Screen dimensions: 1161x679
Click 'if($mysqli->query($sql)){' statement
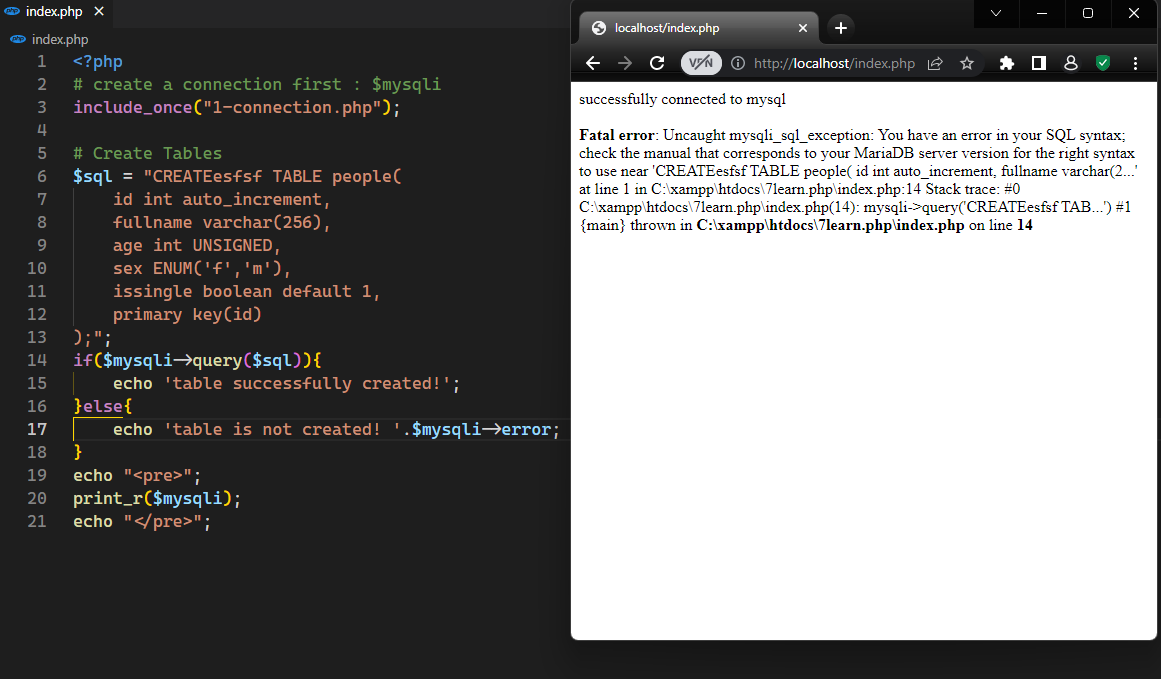click(x=197, y=361)
